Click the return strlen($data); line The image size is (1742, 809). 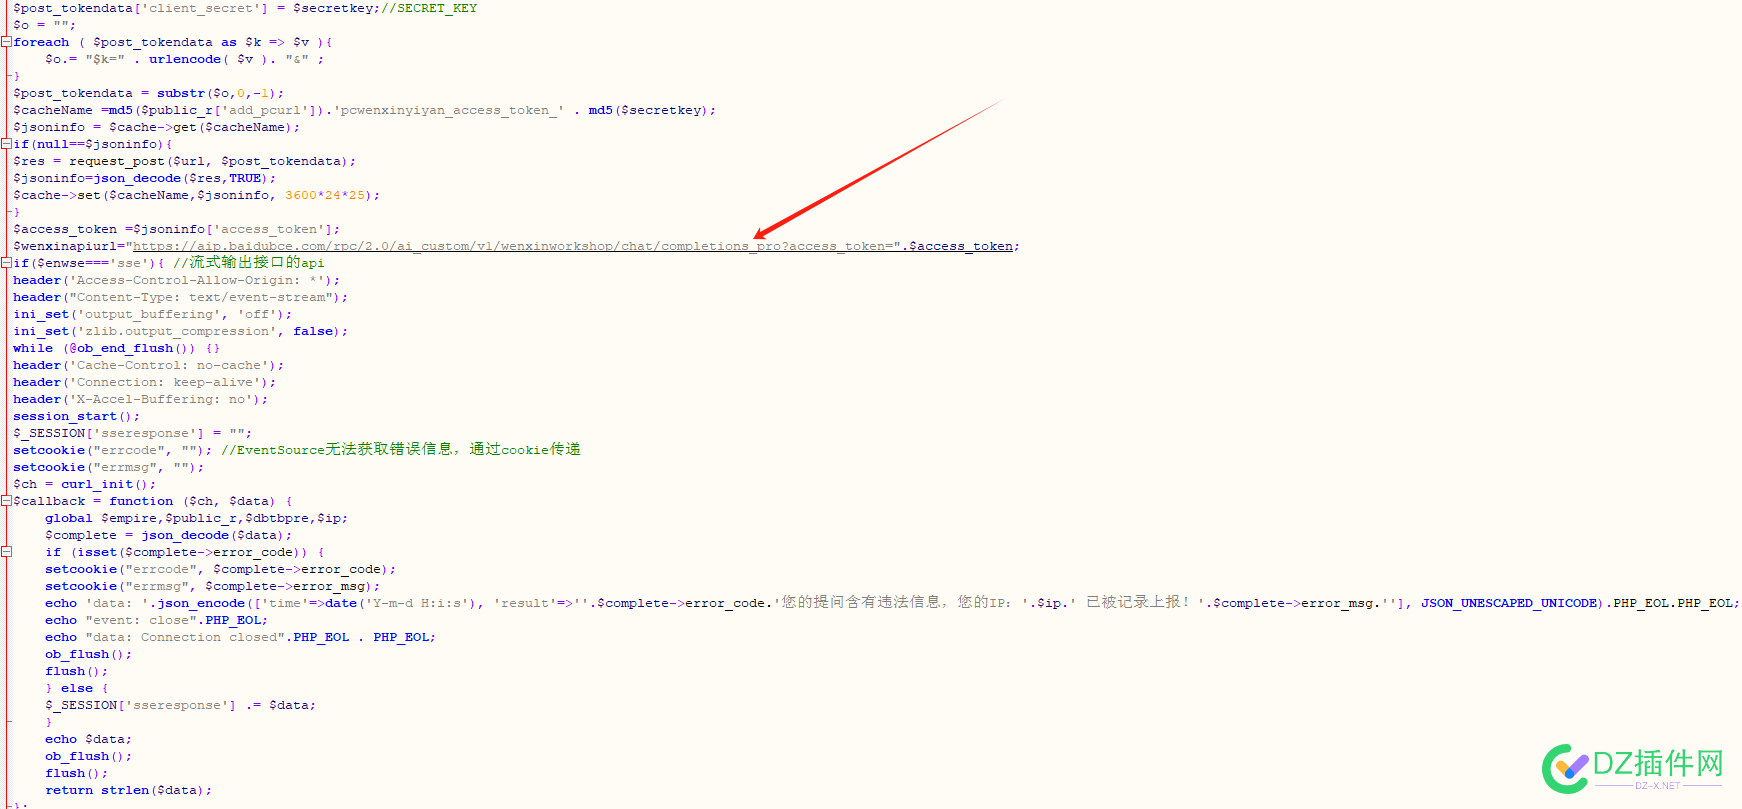point(128,790)
